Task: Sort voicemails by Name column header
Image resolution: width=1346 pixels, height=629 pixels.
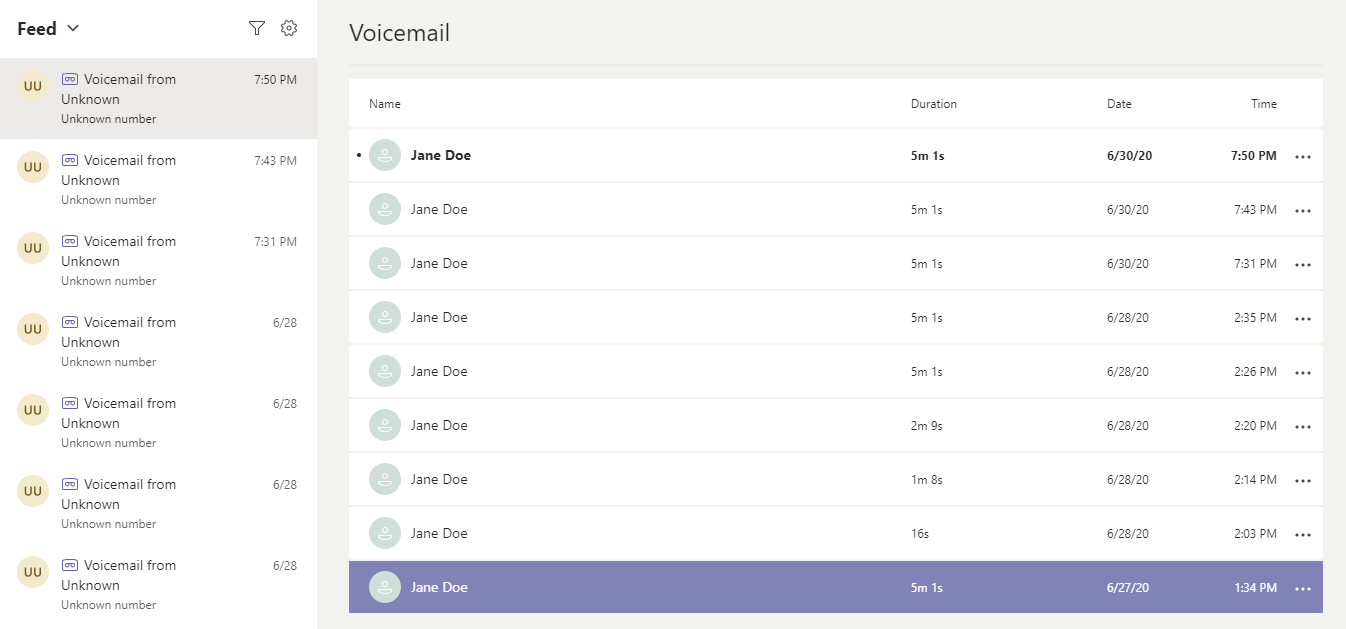Action: pos(385,104)
